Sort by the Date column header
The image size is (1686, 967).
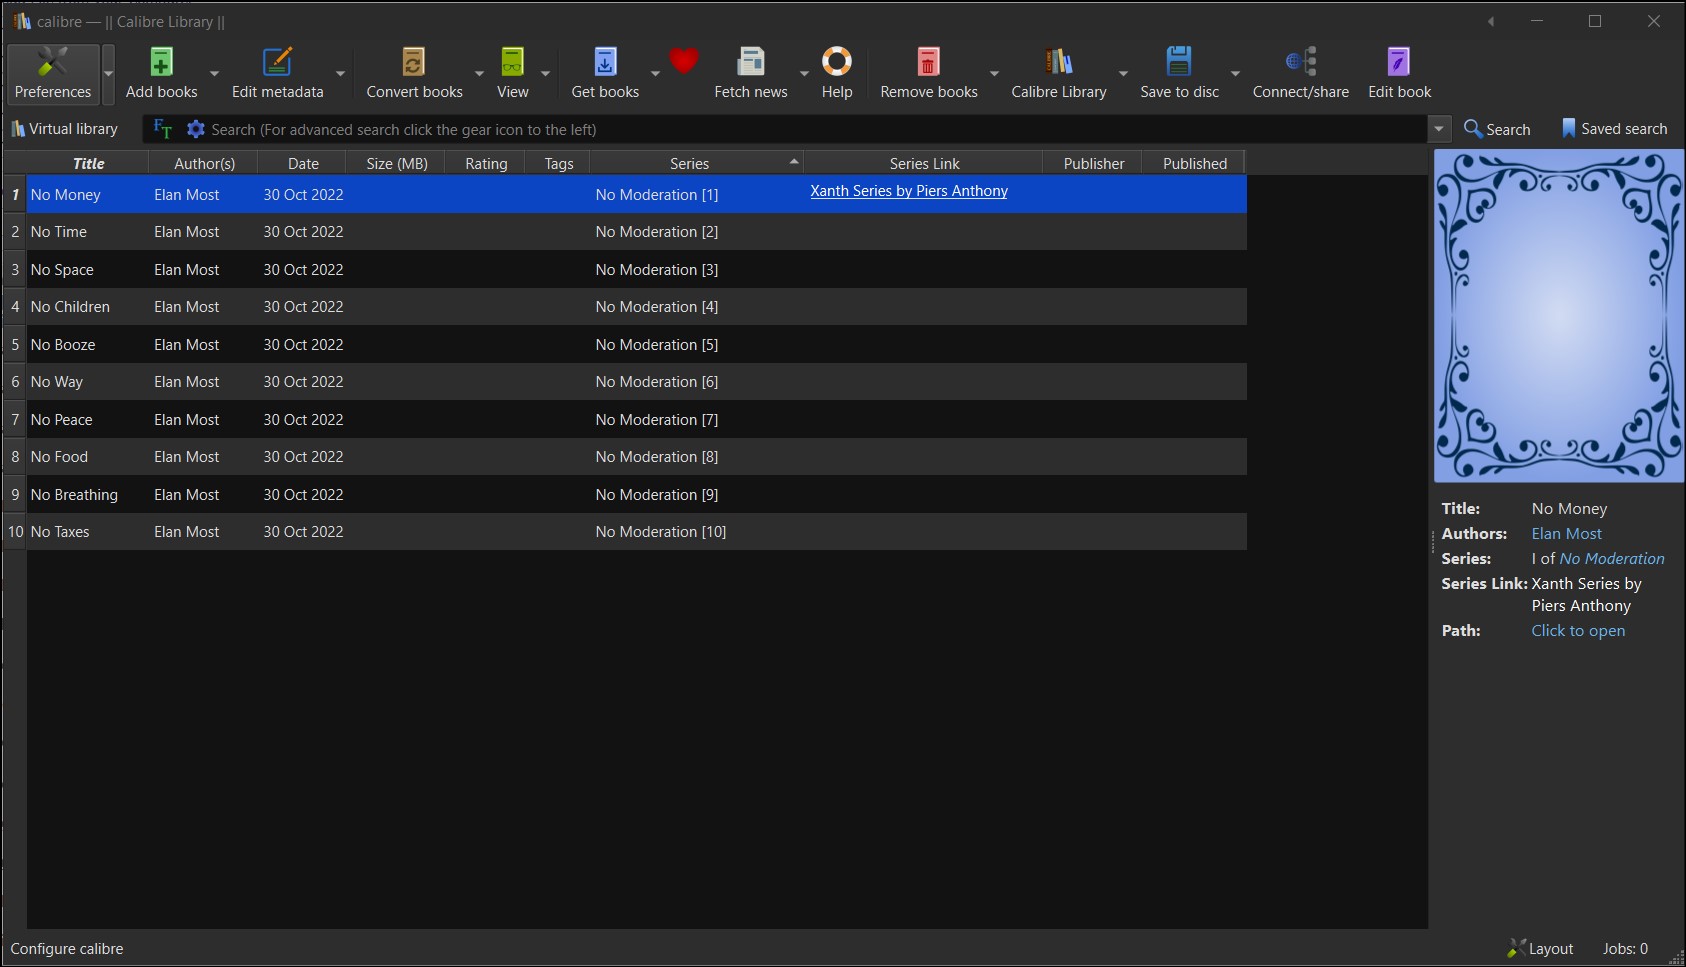point(303,163)
